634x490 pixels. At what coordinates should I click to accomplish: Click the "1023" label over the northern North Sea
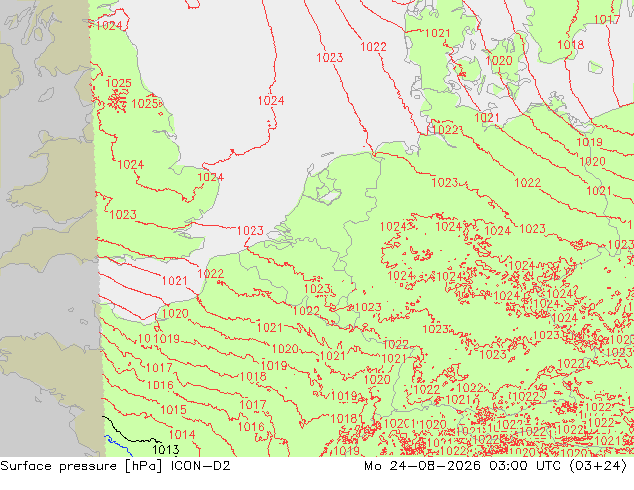click(x=330, y=57)
